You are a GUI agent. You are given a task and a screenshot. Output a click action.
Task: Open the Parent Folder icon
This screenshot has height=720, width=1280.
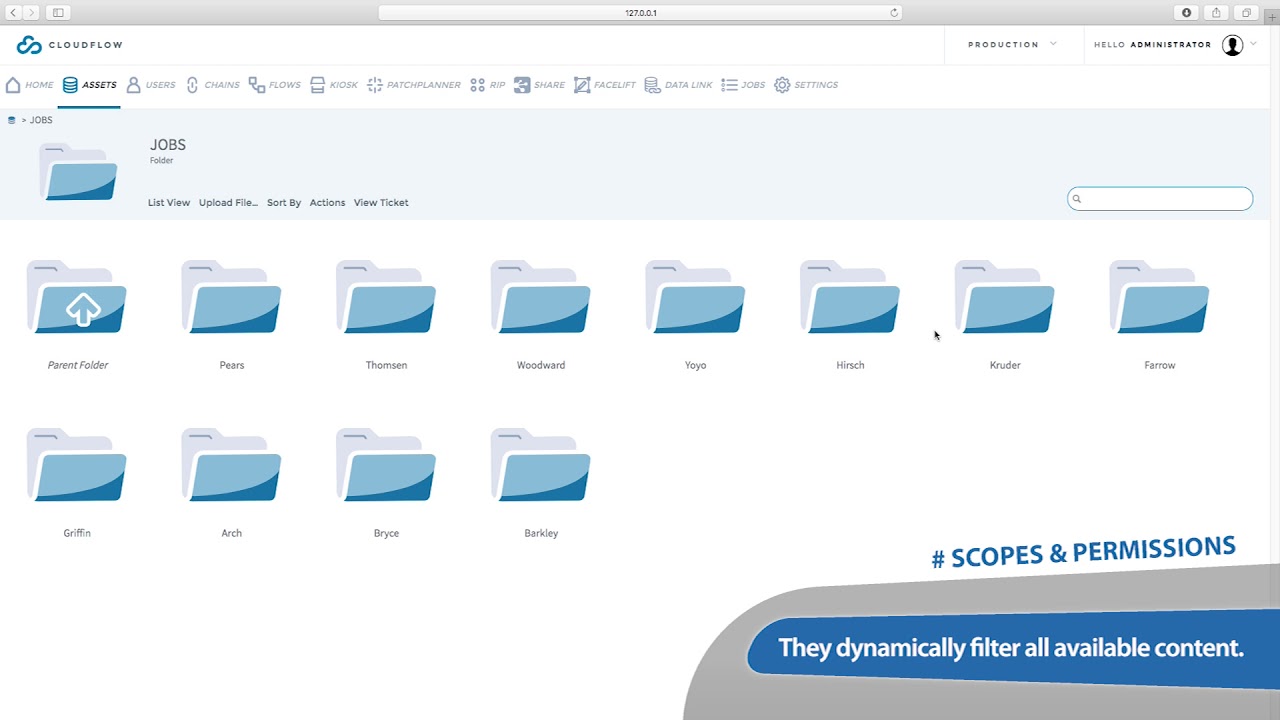[x=77, y=297]
